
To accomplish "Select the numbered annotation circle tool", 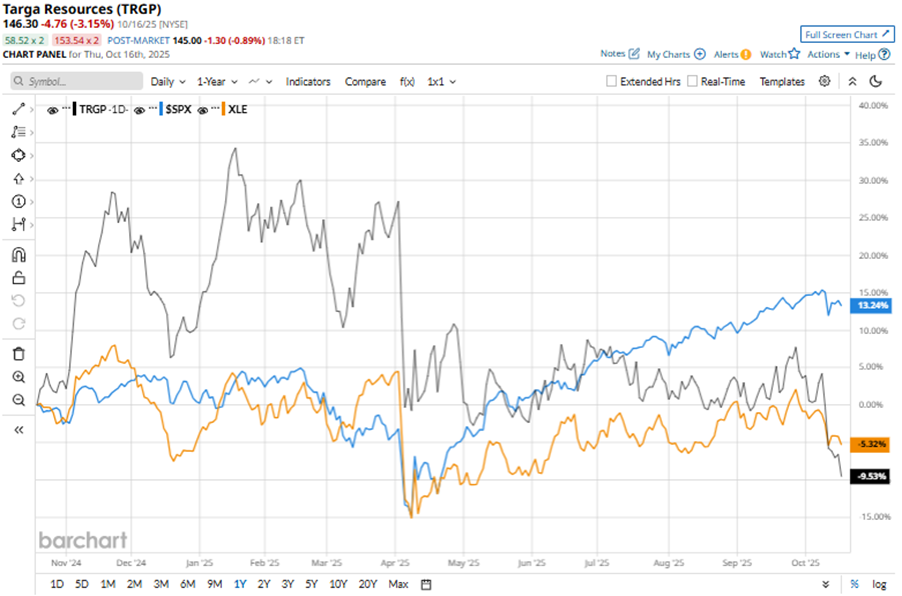I will (18, 201).
